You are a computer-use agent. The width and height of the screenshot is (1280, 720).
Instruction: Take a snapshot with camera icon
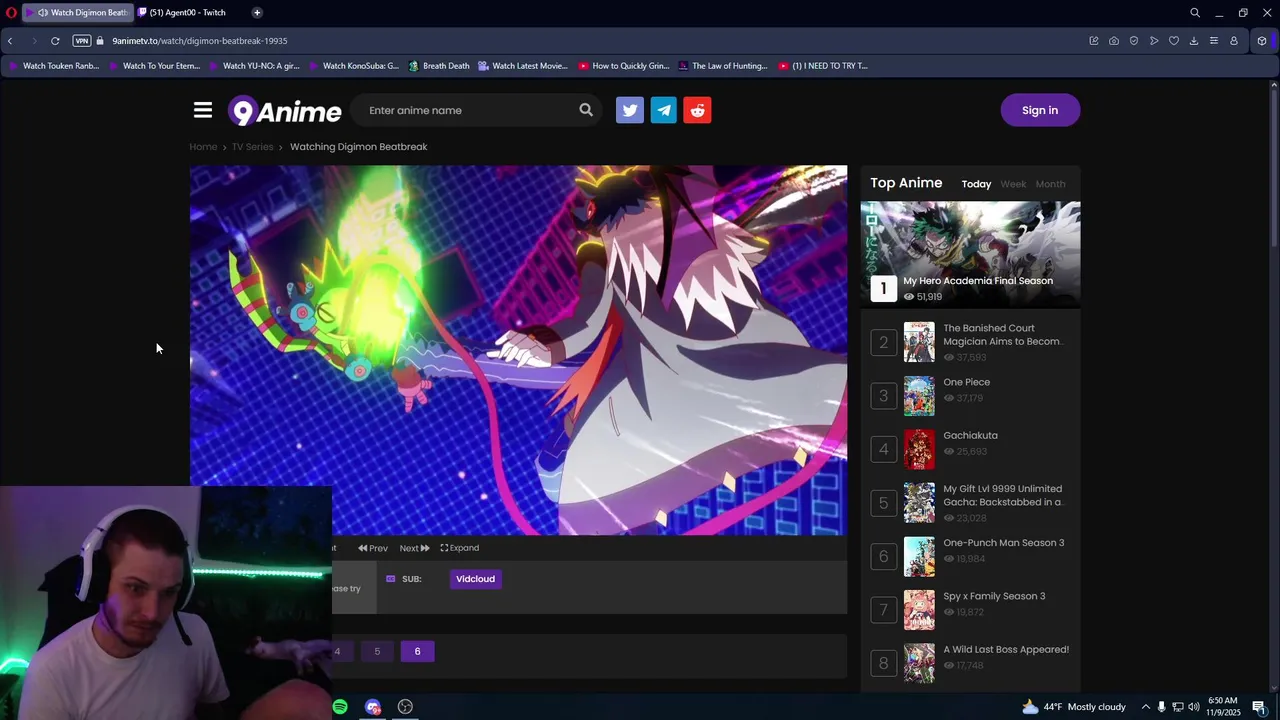click(x=1114, y=41)
